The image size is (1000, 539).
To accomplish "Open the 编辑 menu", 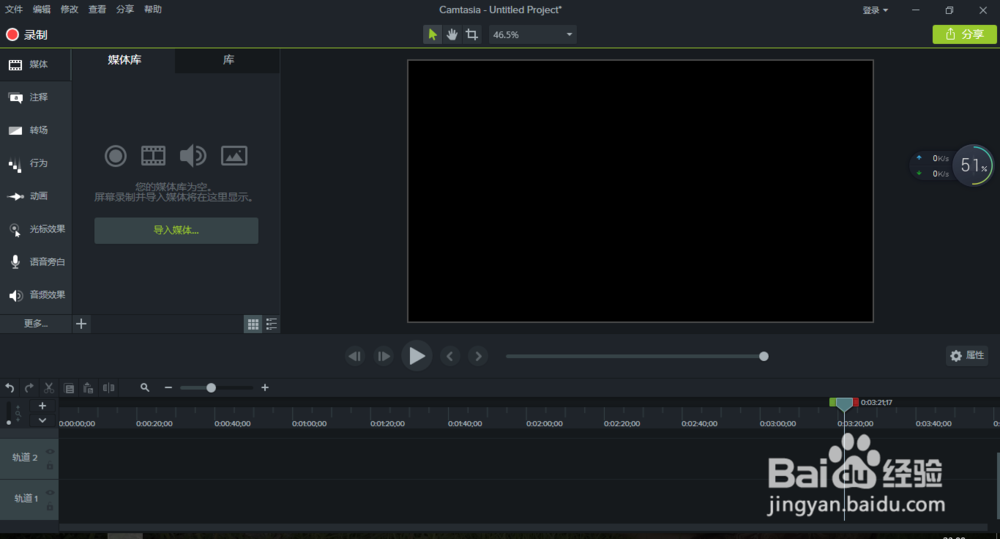I will click(x=41, y=9).
